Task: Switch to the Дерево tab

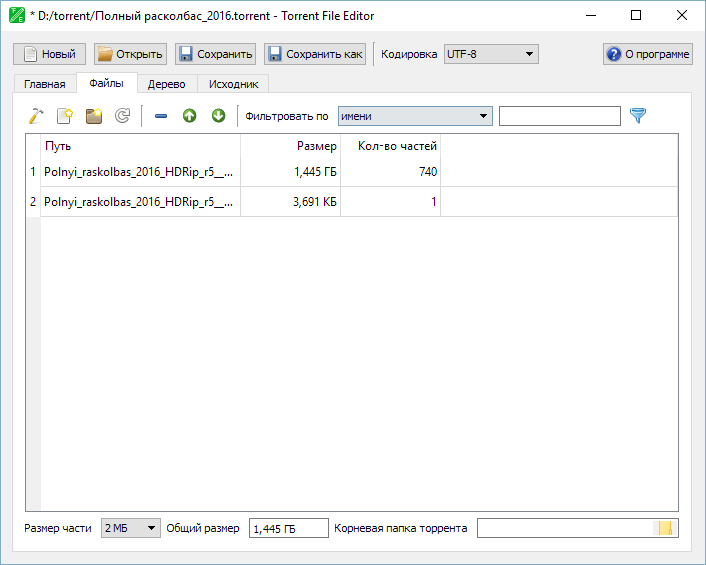Action: point(167,84)
